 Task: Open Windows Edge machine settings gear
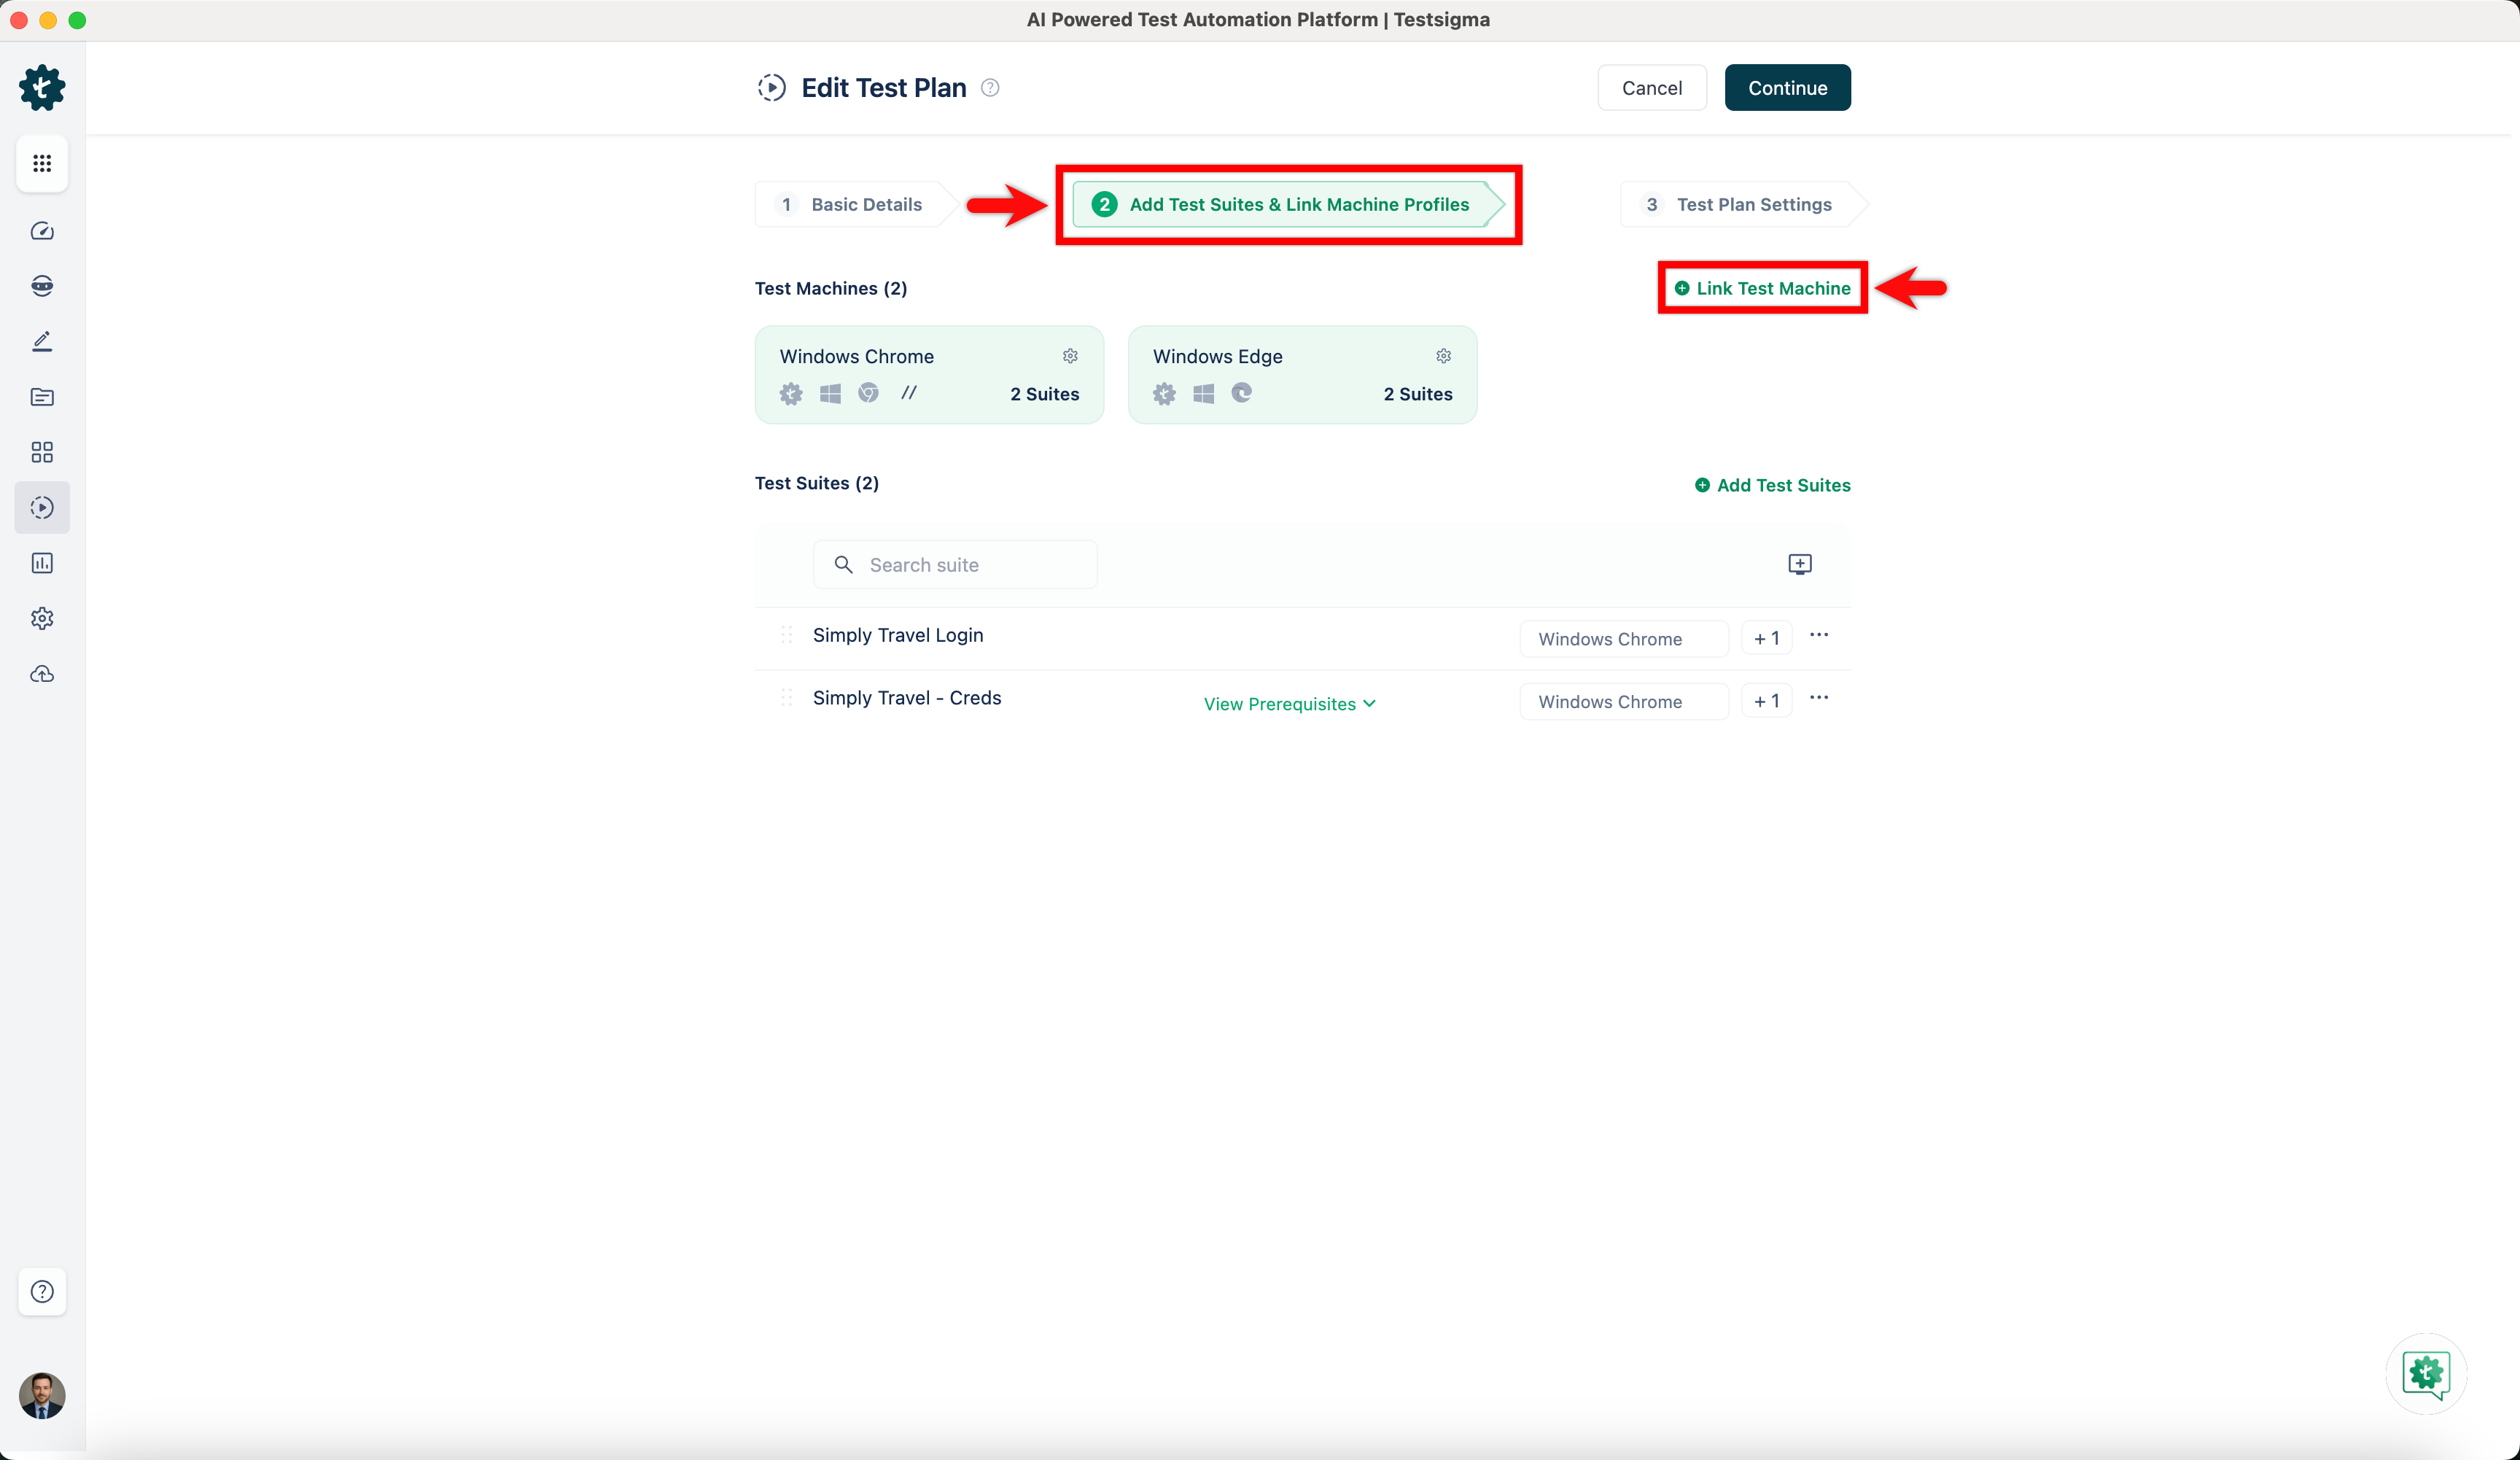pos(1443,356)
